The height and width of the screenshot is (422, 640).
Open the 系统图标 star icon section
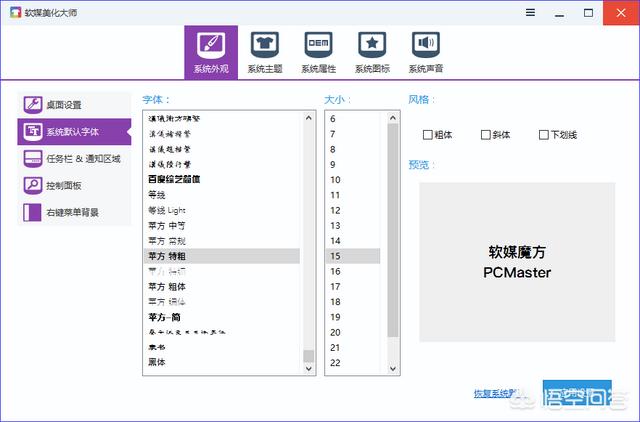point(373,52)
